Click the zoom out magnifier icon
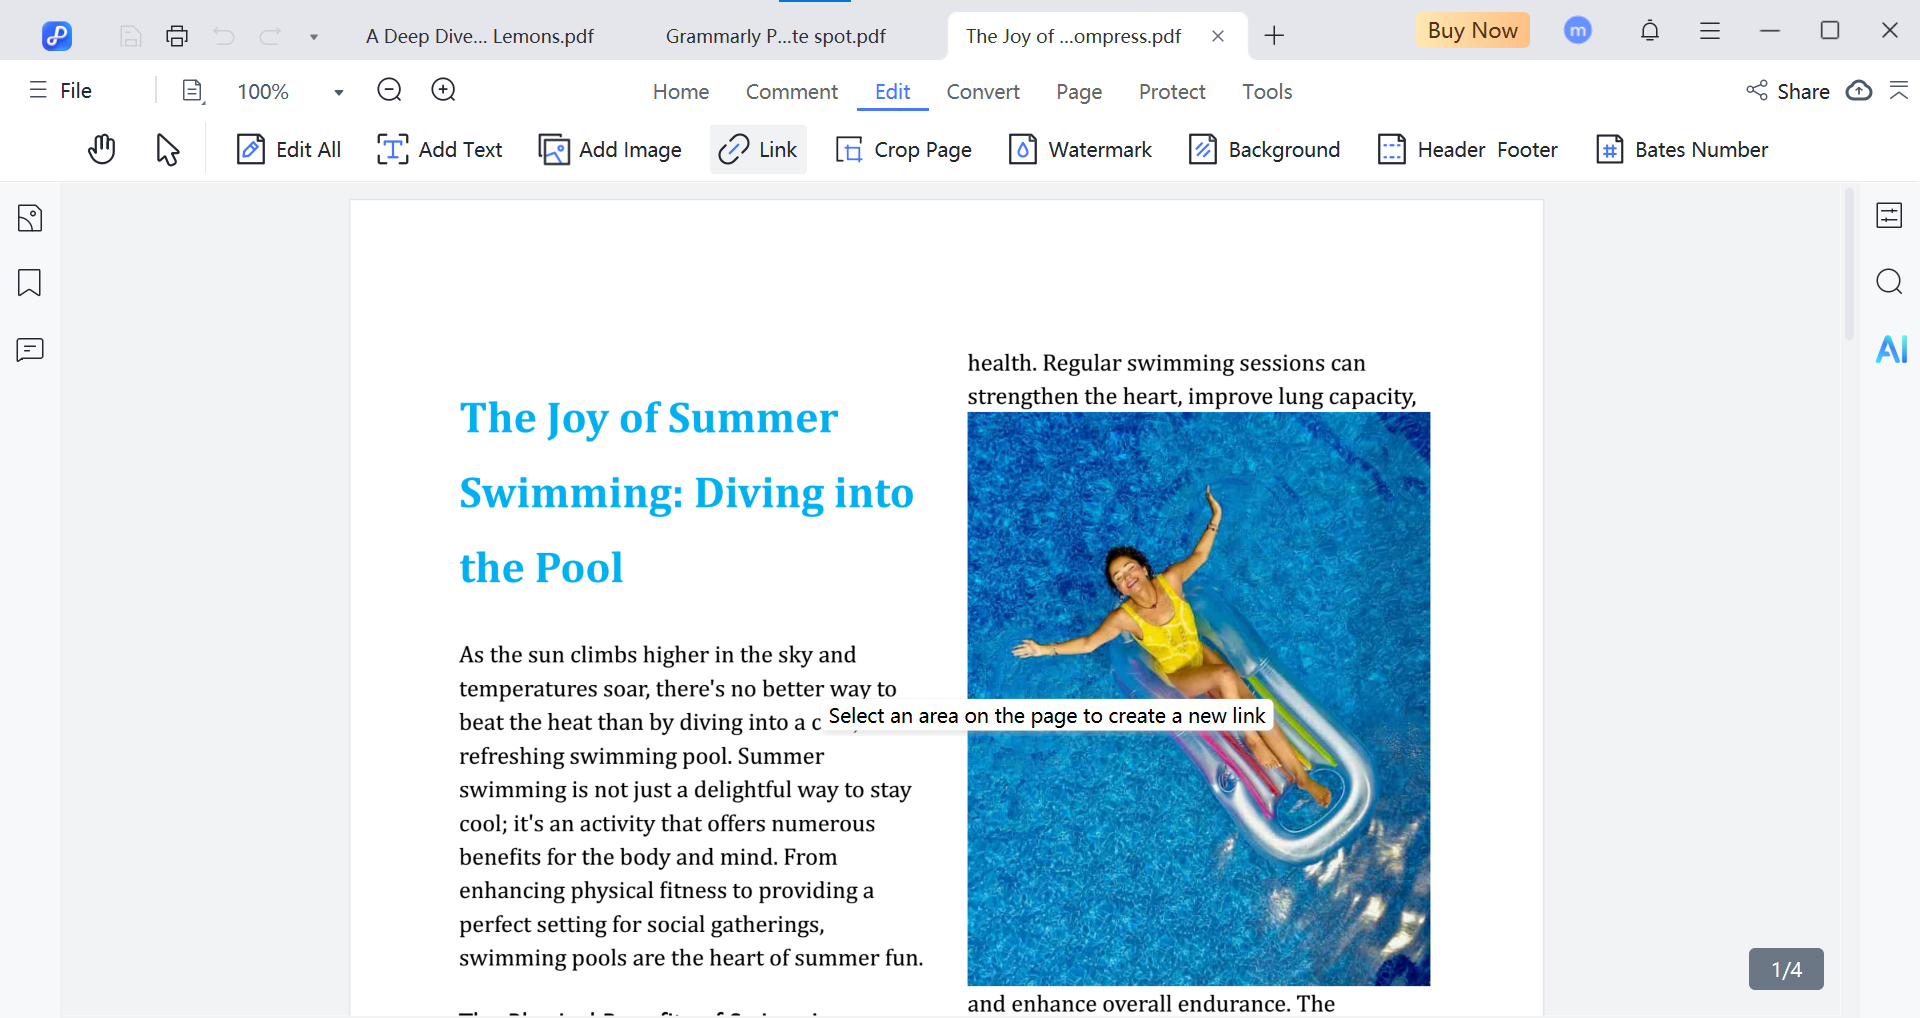The height and width of the screenshot is (1018, 1920). tap(389, 91)
